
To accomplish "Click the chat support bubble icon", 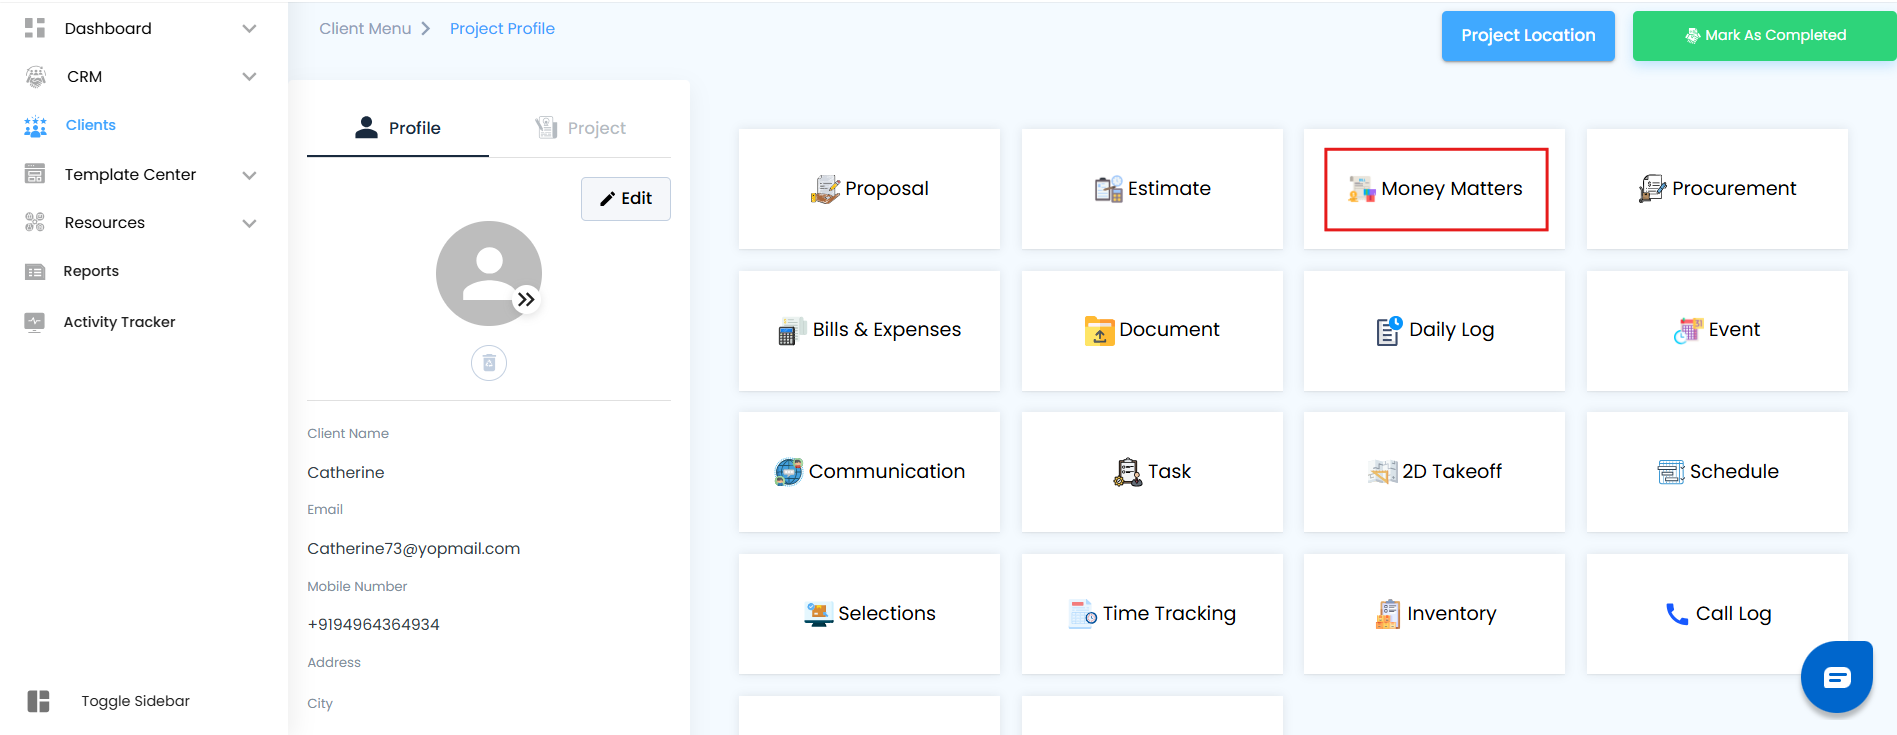I will pyautogui.click(x=1836, y=678).
